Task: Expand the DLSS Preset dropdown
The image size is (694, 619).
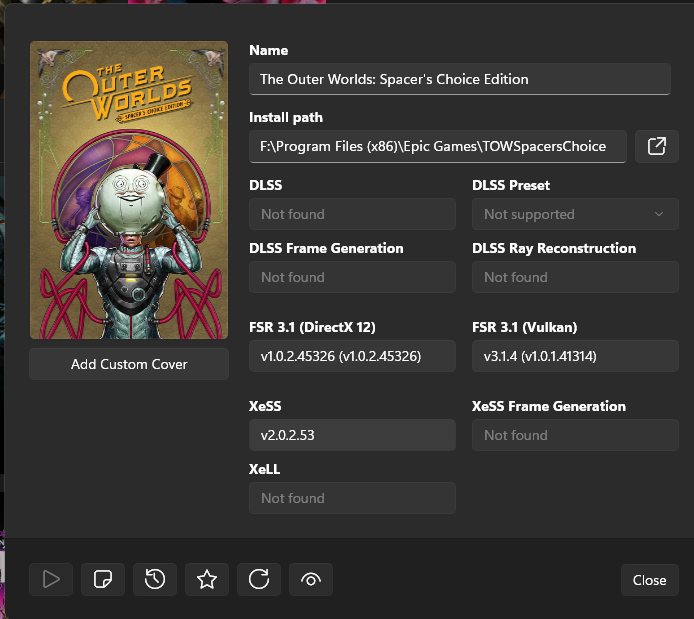Action: pos(575,214)
